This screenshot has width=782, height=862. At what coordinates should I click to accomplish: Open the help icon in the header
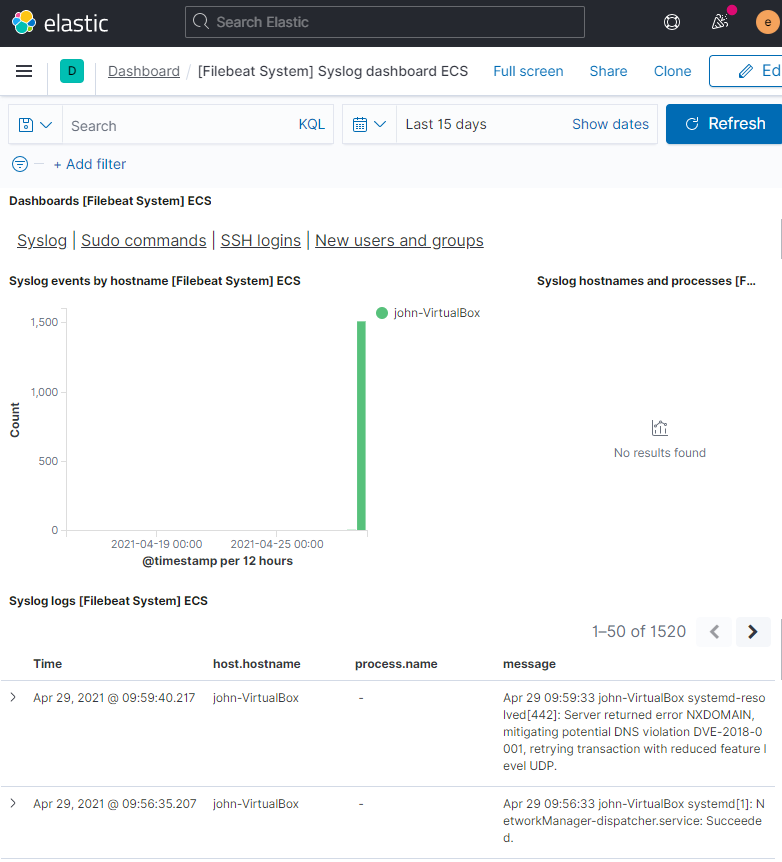pos(671,21)
